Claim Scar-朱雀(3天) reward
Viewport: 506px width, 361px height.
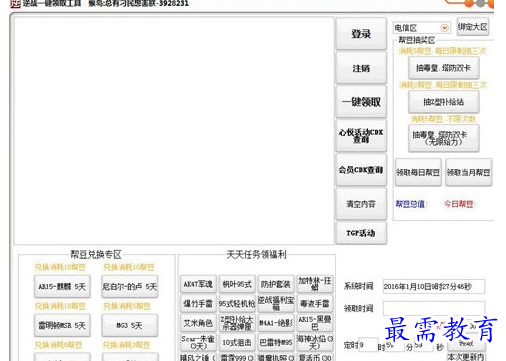(198, 342)
